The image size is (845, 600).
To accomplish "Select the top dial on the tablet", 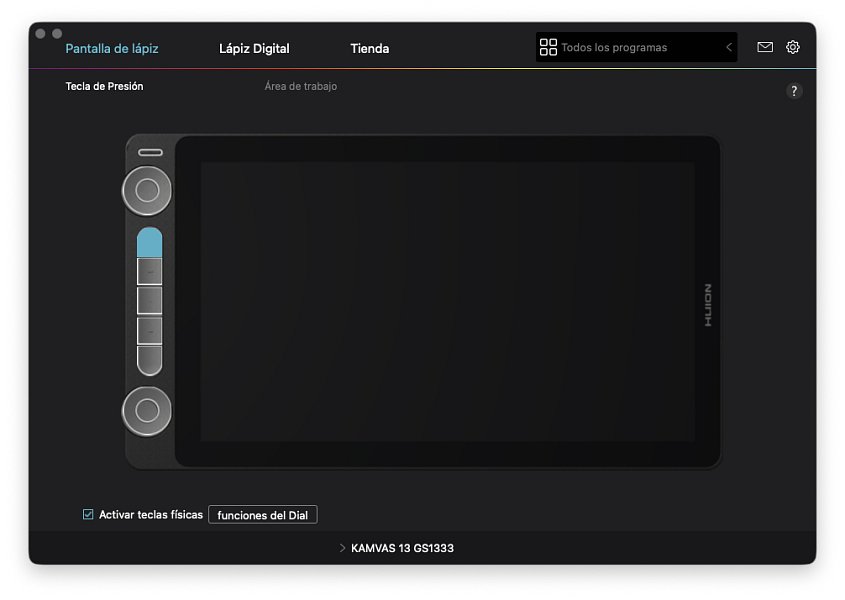I will coord(147,190).
